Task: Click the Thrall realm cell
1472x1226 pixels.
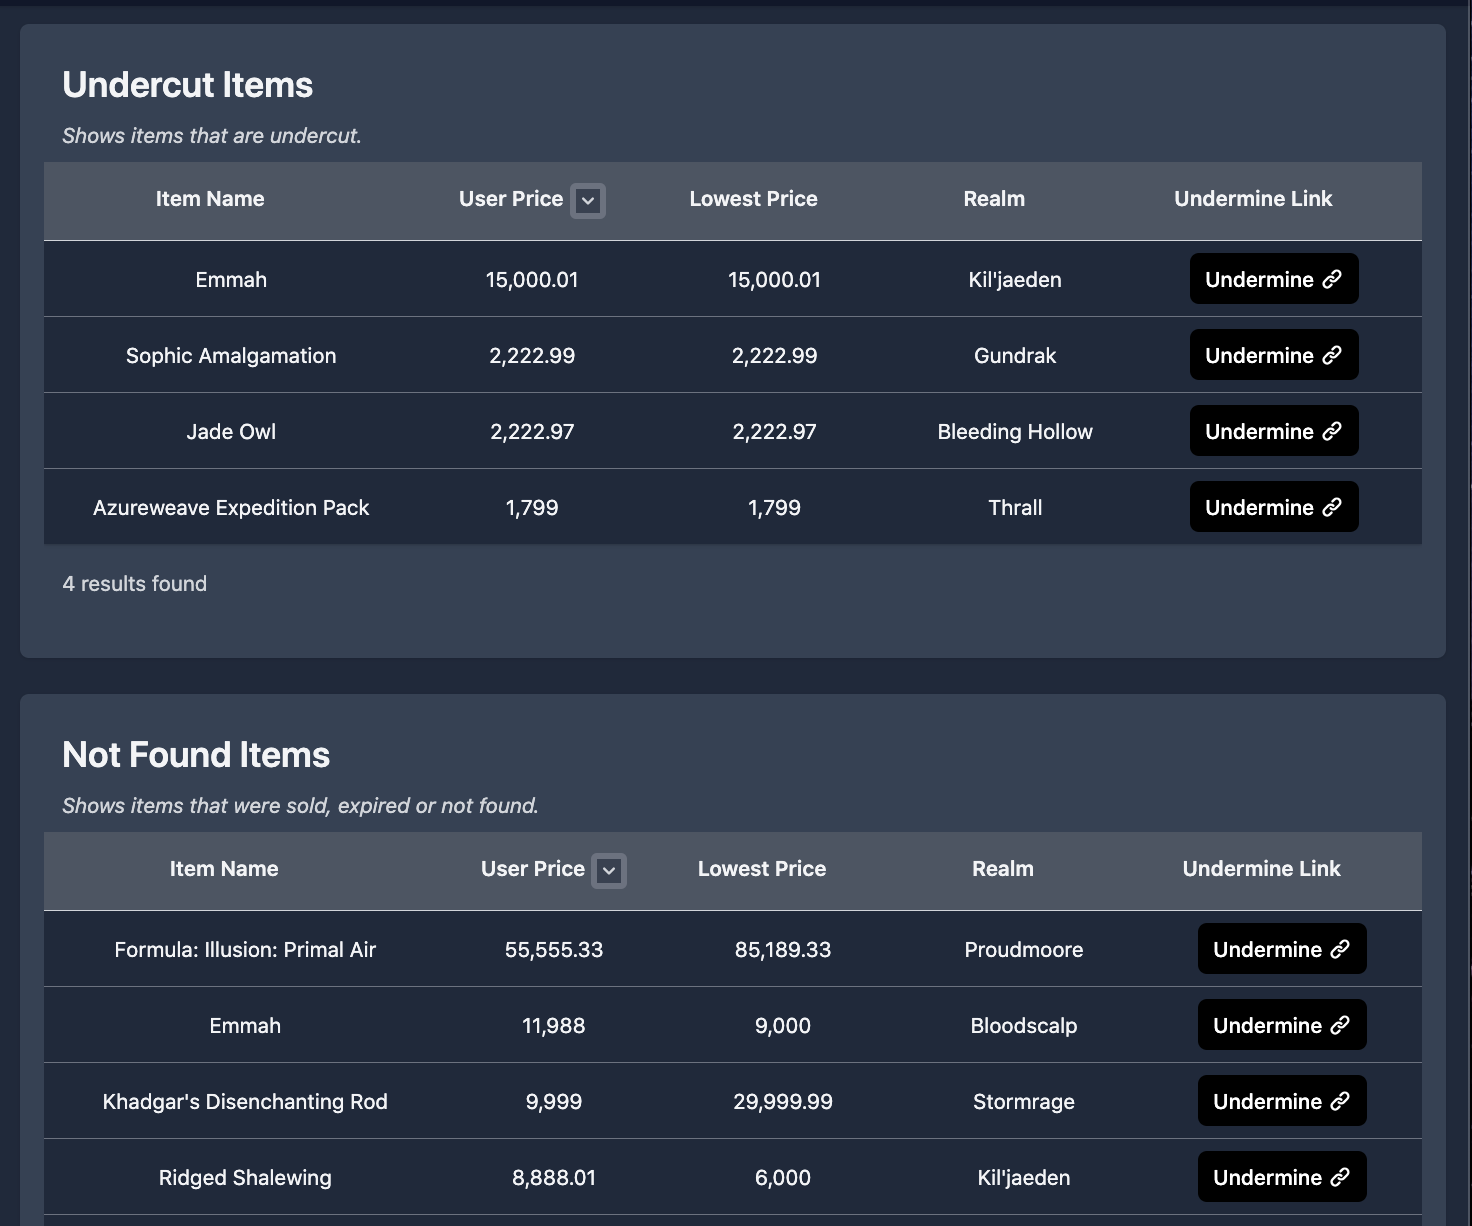Action: point(1015,508)
